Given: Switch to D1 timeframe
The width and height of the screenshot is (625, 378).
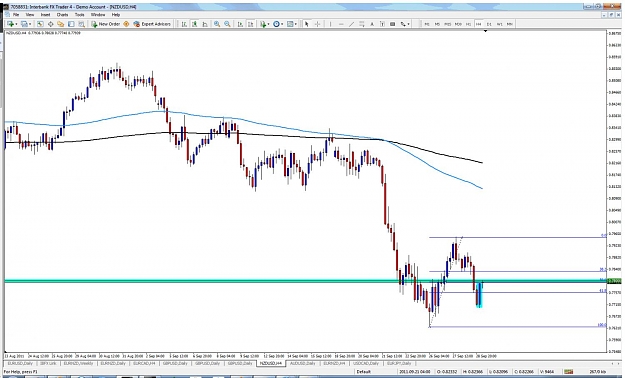Looking at the screenshot, I should (489, 24).
